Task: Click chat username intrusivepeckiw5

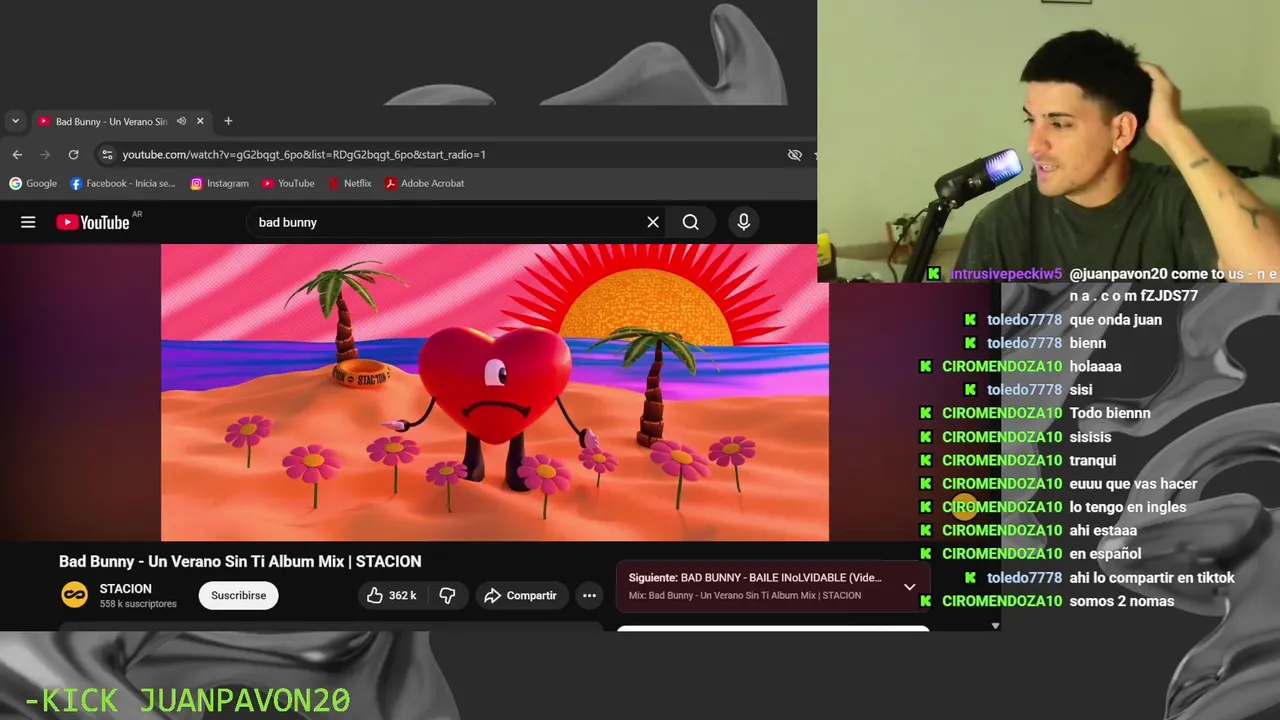Action: [x=1006, y=274]
